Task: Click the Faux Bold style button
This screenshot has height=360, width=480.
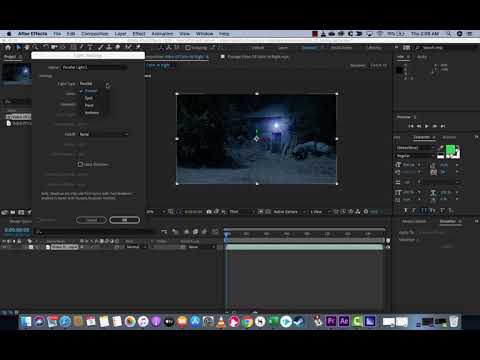Action: pyautogui.click(x=406, y=210)
